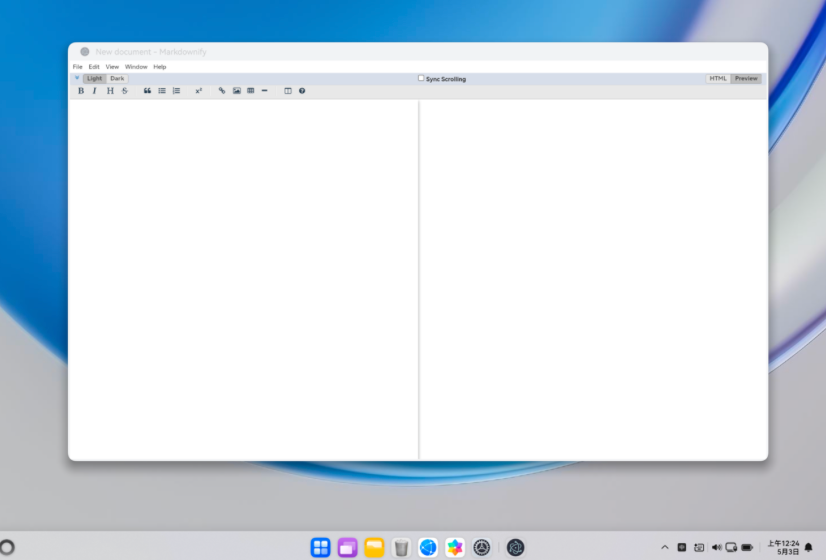
Task: Click inside the left markdown editor pane
Action: coord(243,279)
